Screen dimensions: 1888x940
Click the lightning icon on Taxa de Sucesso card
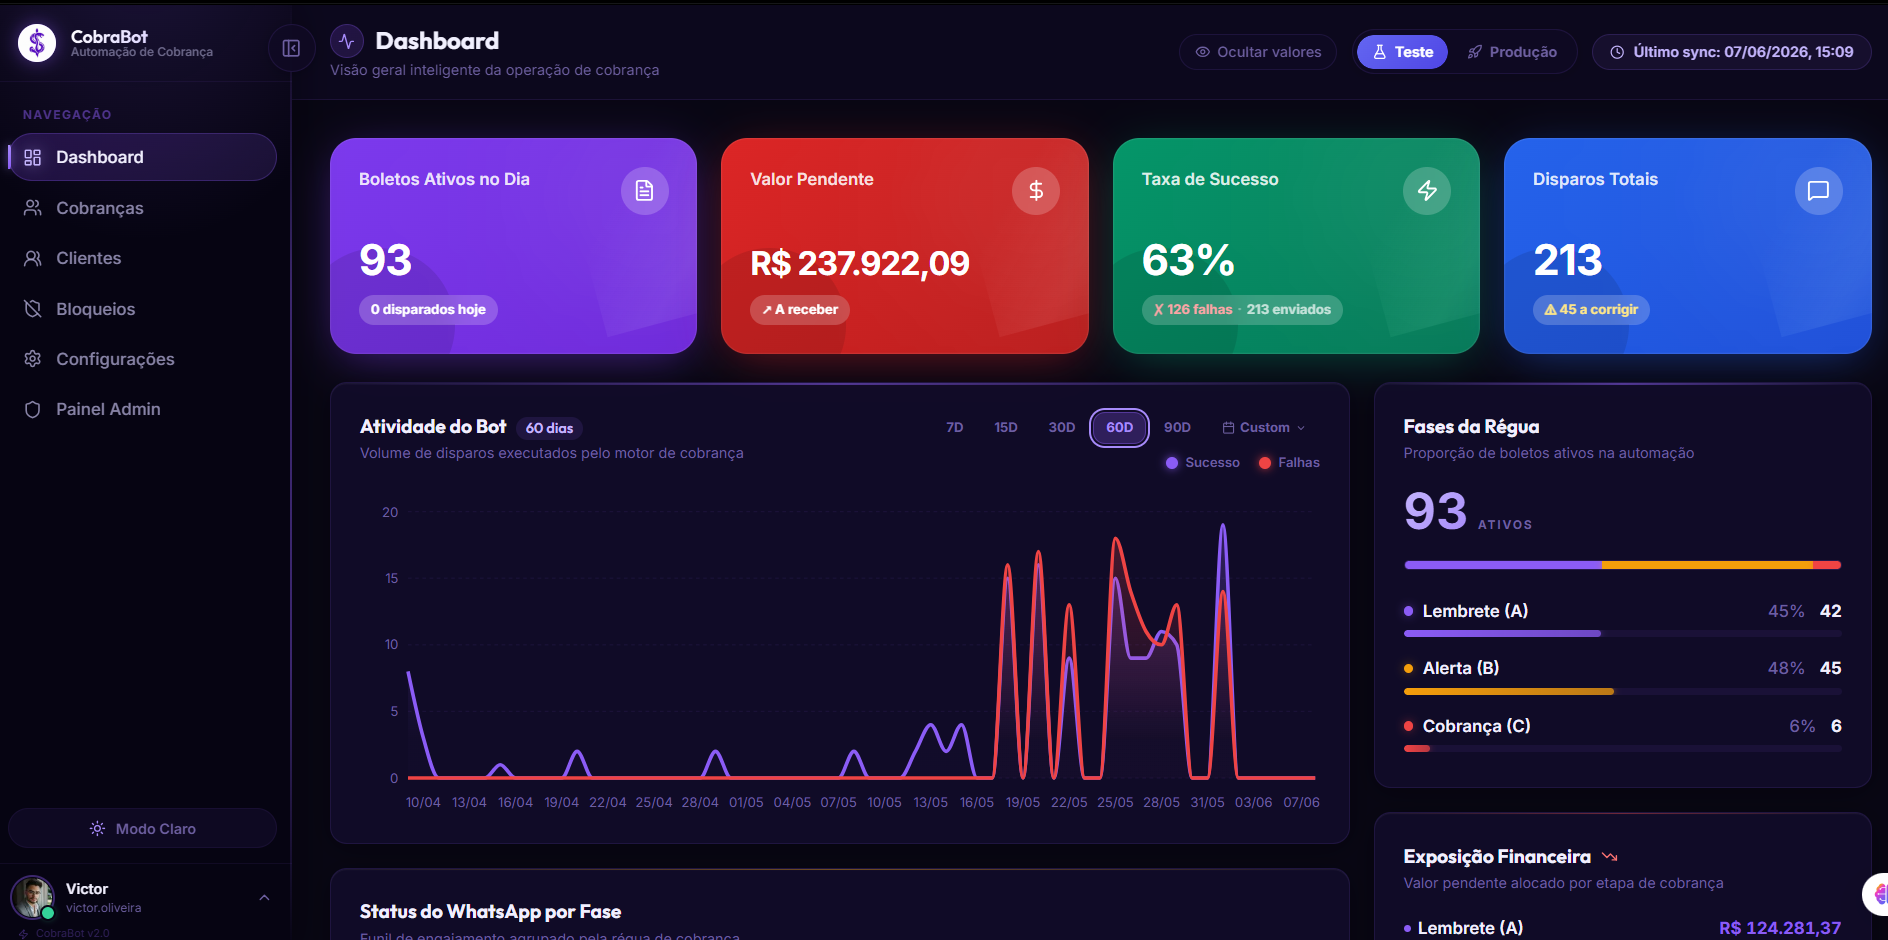pyautogui.click(x=1427, y=190)
